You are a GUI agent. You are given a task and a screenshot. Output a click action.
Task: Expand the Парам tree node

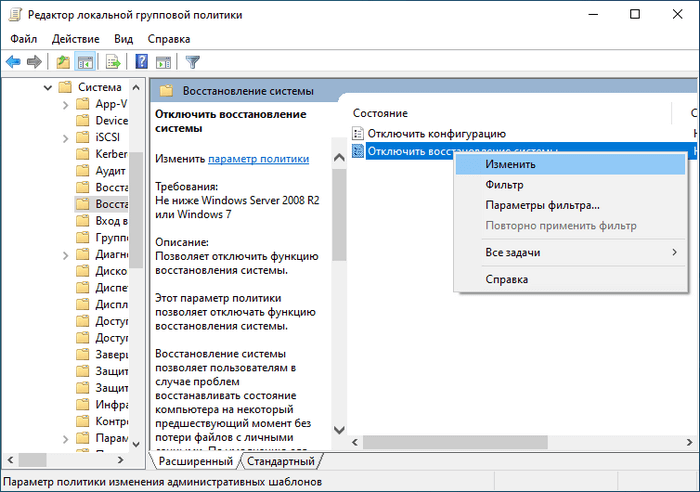point(66,439)
